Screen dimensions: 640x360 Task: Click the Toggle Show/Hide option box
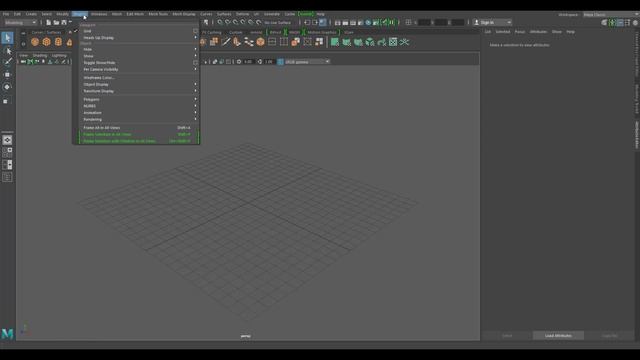coord(196,63)
